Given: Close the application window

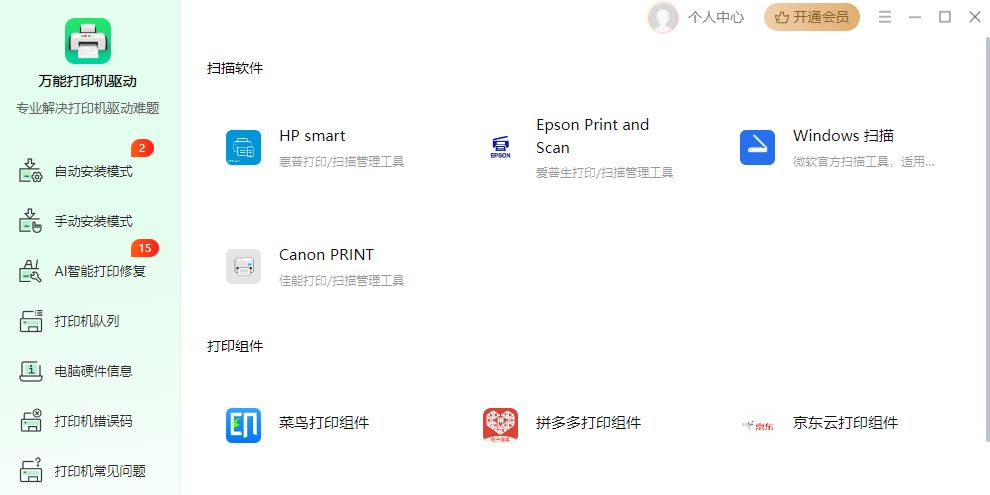Looking at the screenshot, I should pyautogui.click(x=974, y=17).
